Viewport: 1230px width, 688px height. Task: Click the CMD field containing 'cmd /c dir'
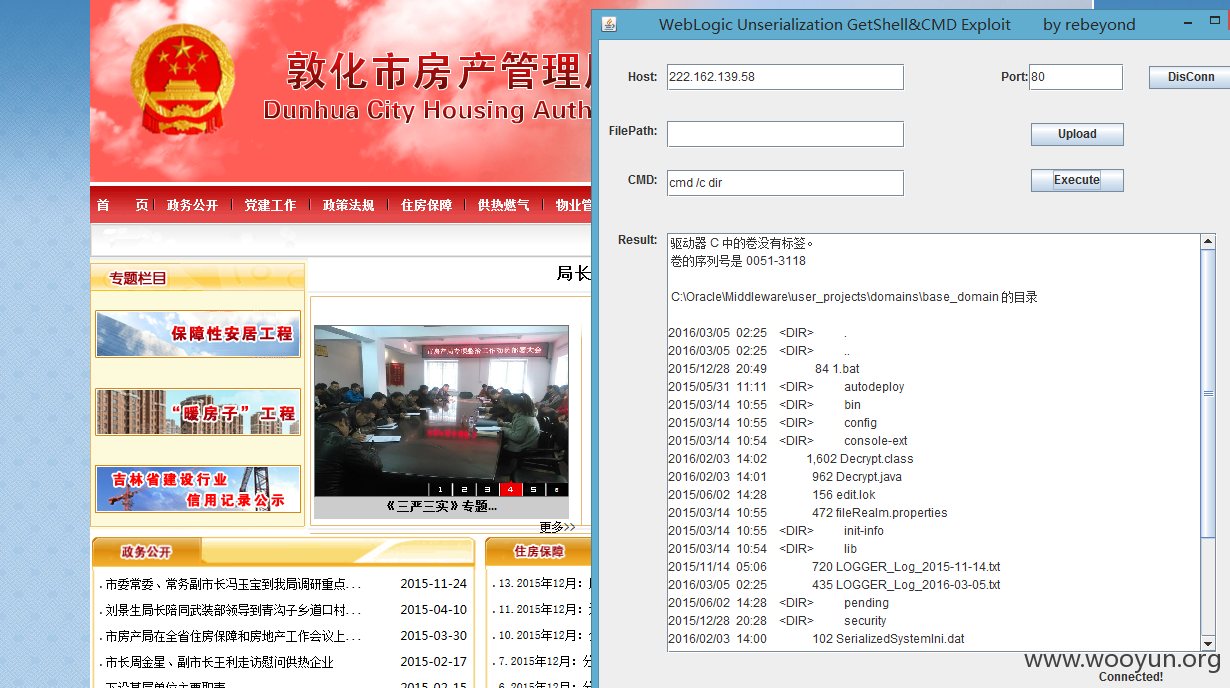pos(785,183)
